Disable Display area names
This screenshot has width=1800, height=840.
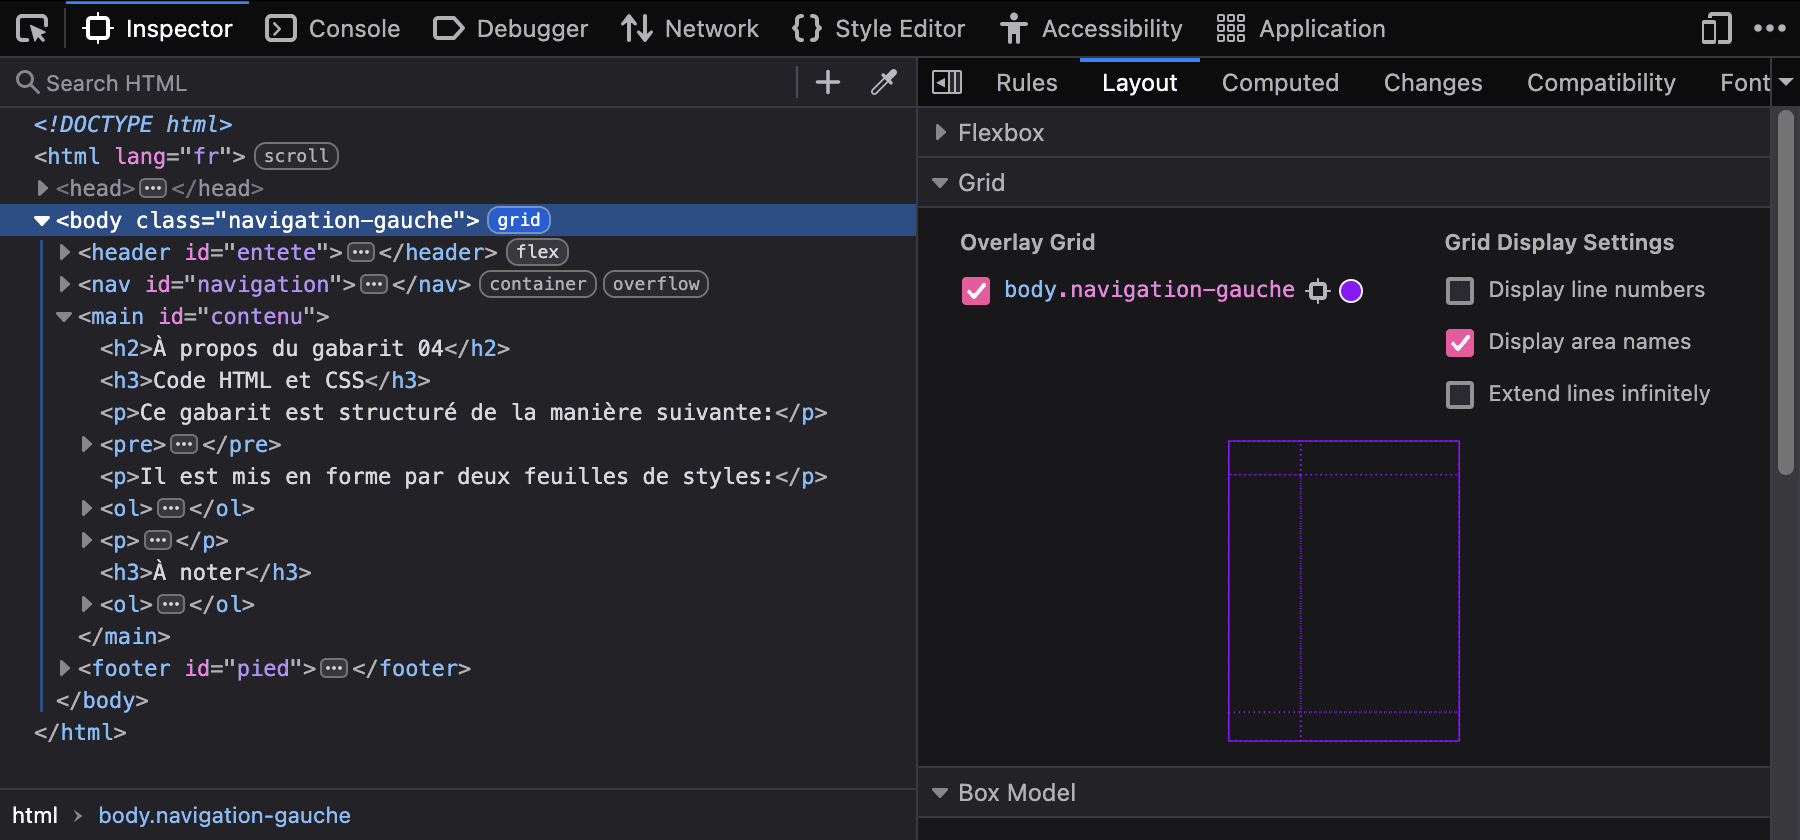click(1460, 343)
